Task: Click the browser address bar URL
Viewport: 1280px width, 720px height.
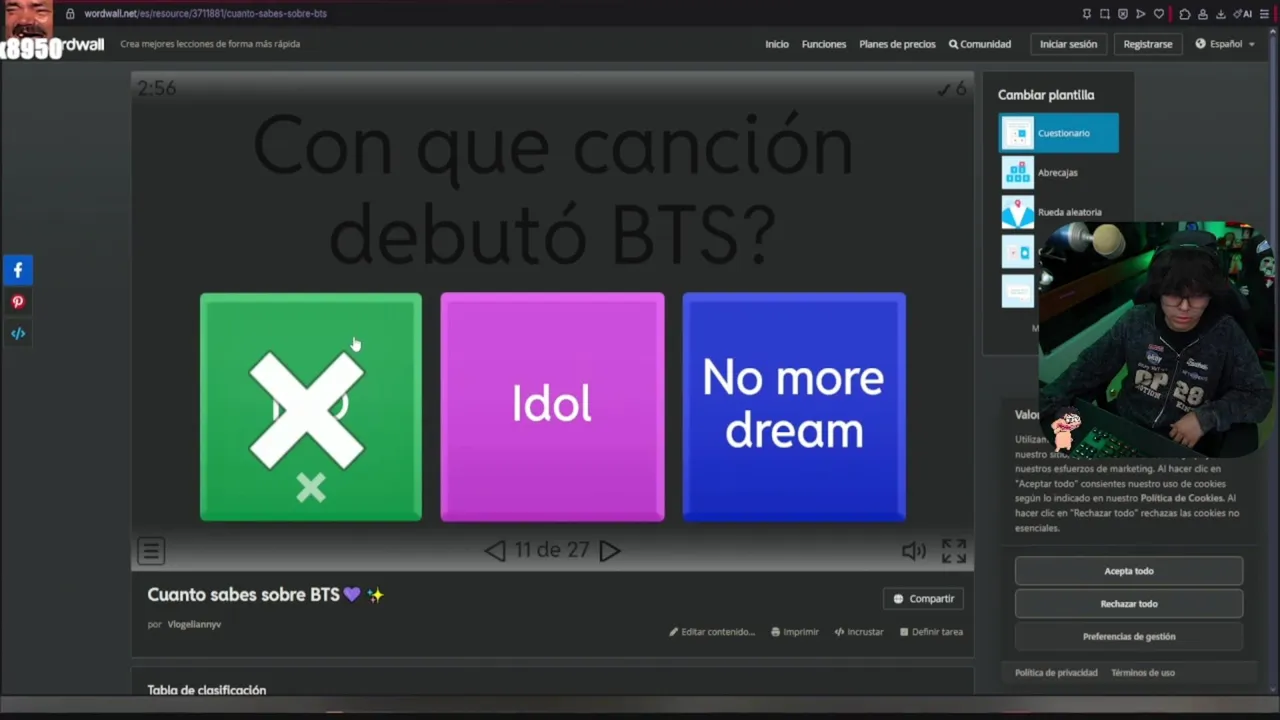Action: point(205,14)
